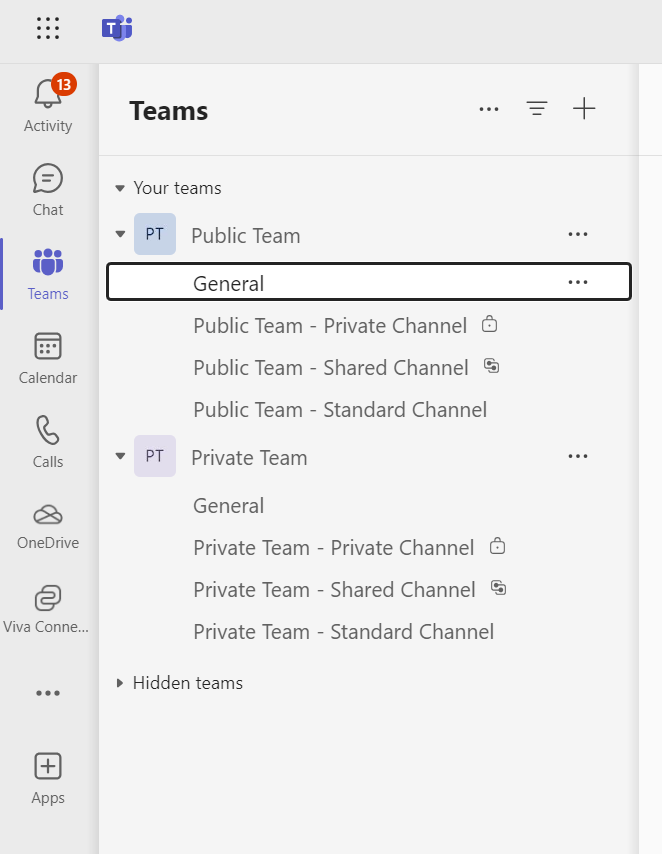Open the filter icon in the Teams header

coord(537,109)
